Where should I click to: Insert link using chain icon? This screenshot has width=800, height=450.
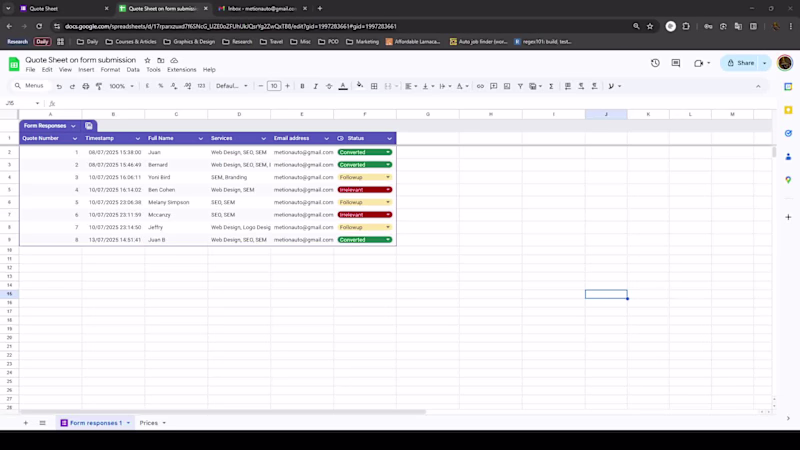coord(480,86)
